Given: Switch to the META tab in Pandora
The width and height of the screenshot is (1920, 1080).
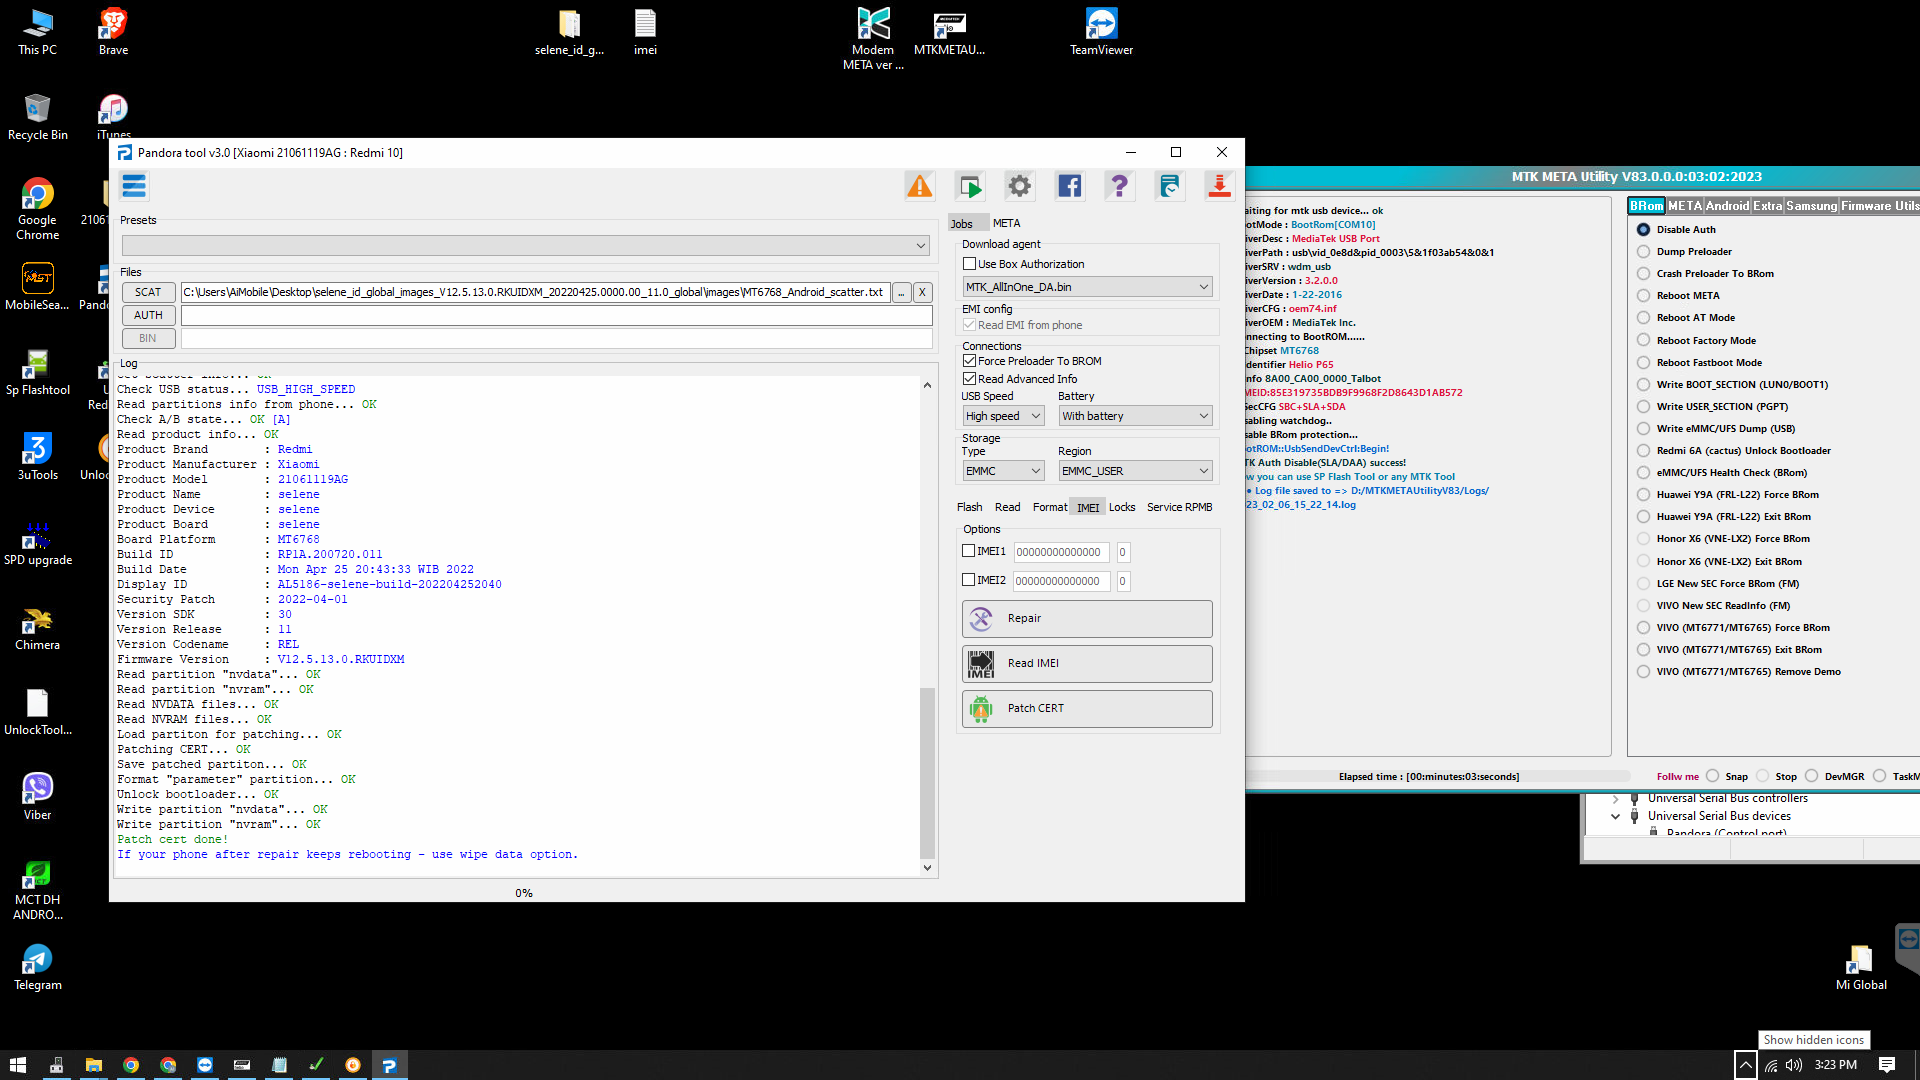Looking at the screenshot, I should pyautogui.click(x=1006, y=224).
